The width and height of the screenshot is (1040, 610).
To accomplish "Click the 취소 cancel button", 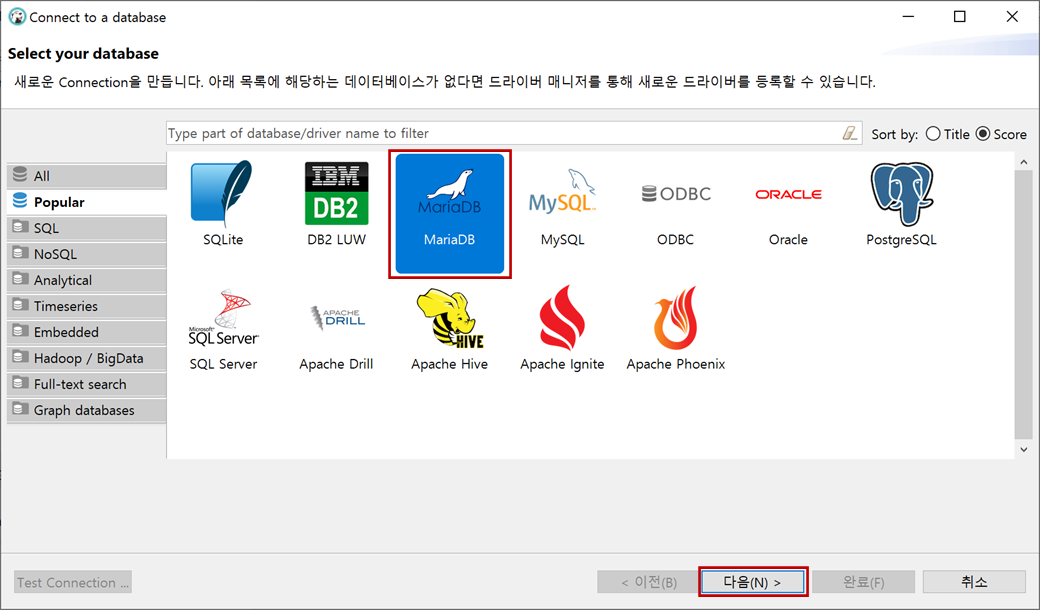I will coord(974,582).
